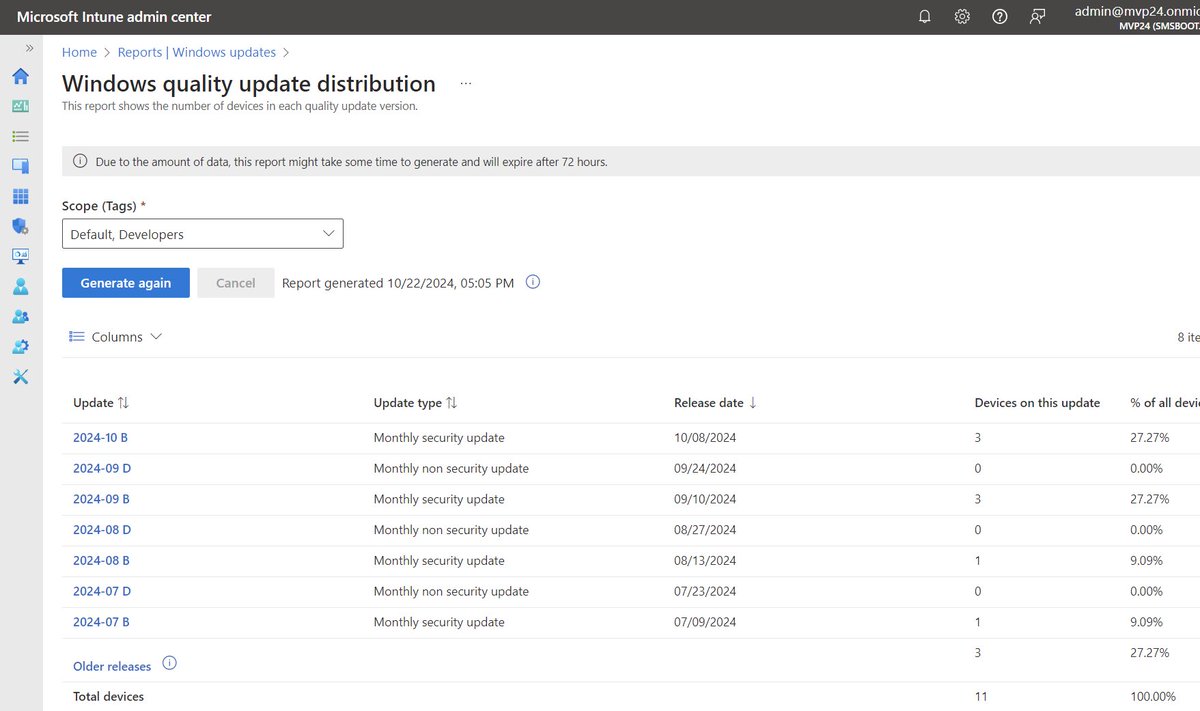This screenshot has width=1200, height=711.
Task: Open the Tenant administration icon
Action: pos(20,346)
